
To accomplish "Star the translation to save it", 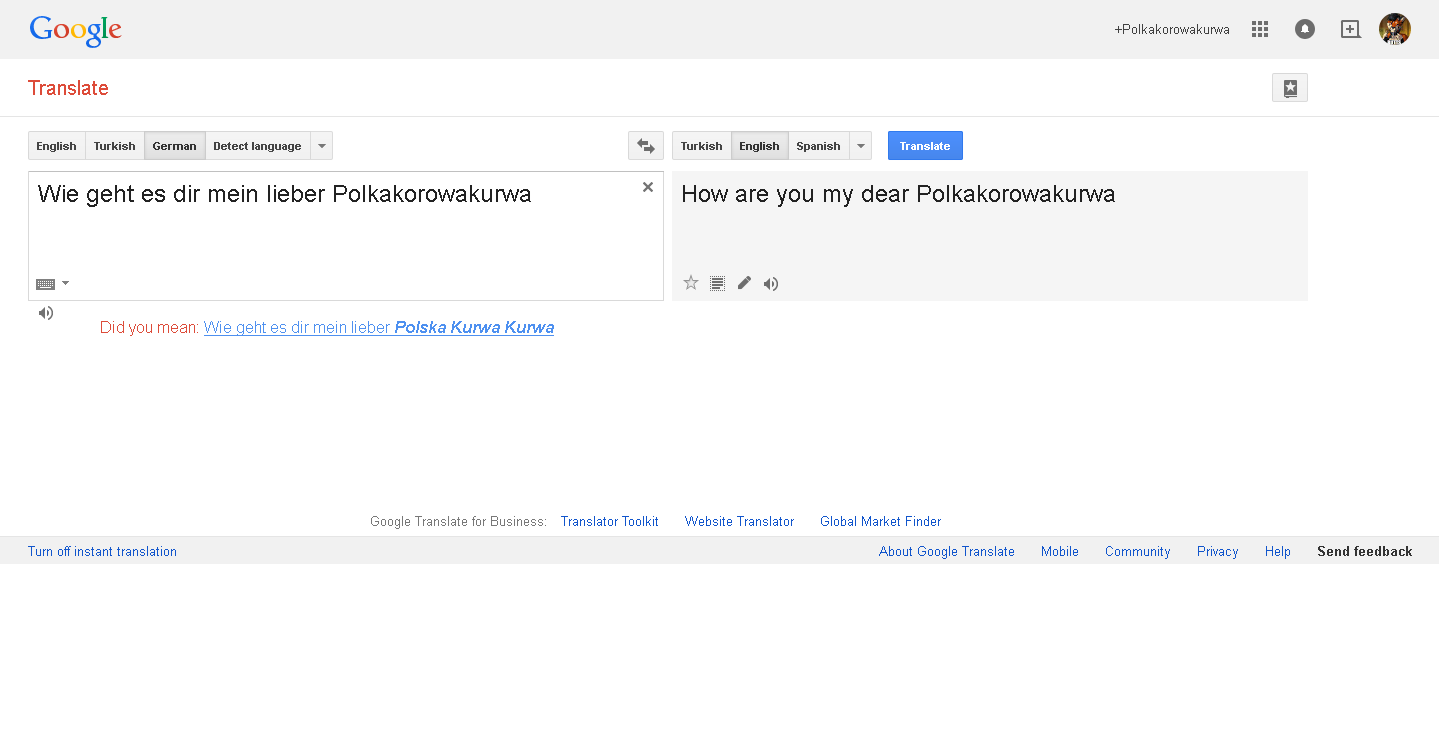I will tap(691, 283).
